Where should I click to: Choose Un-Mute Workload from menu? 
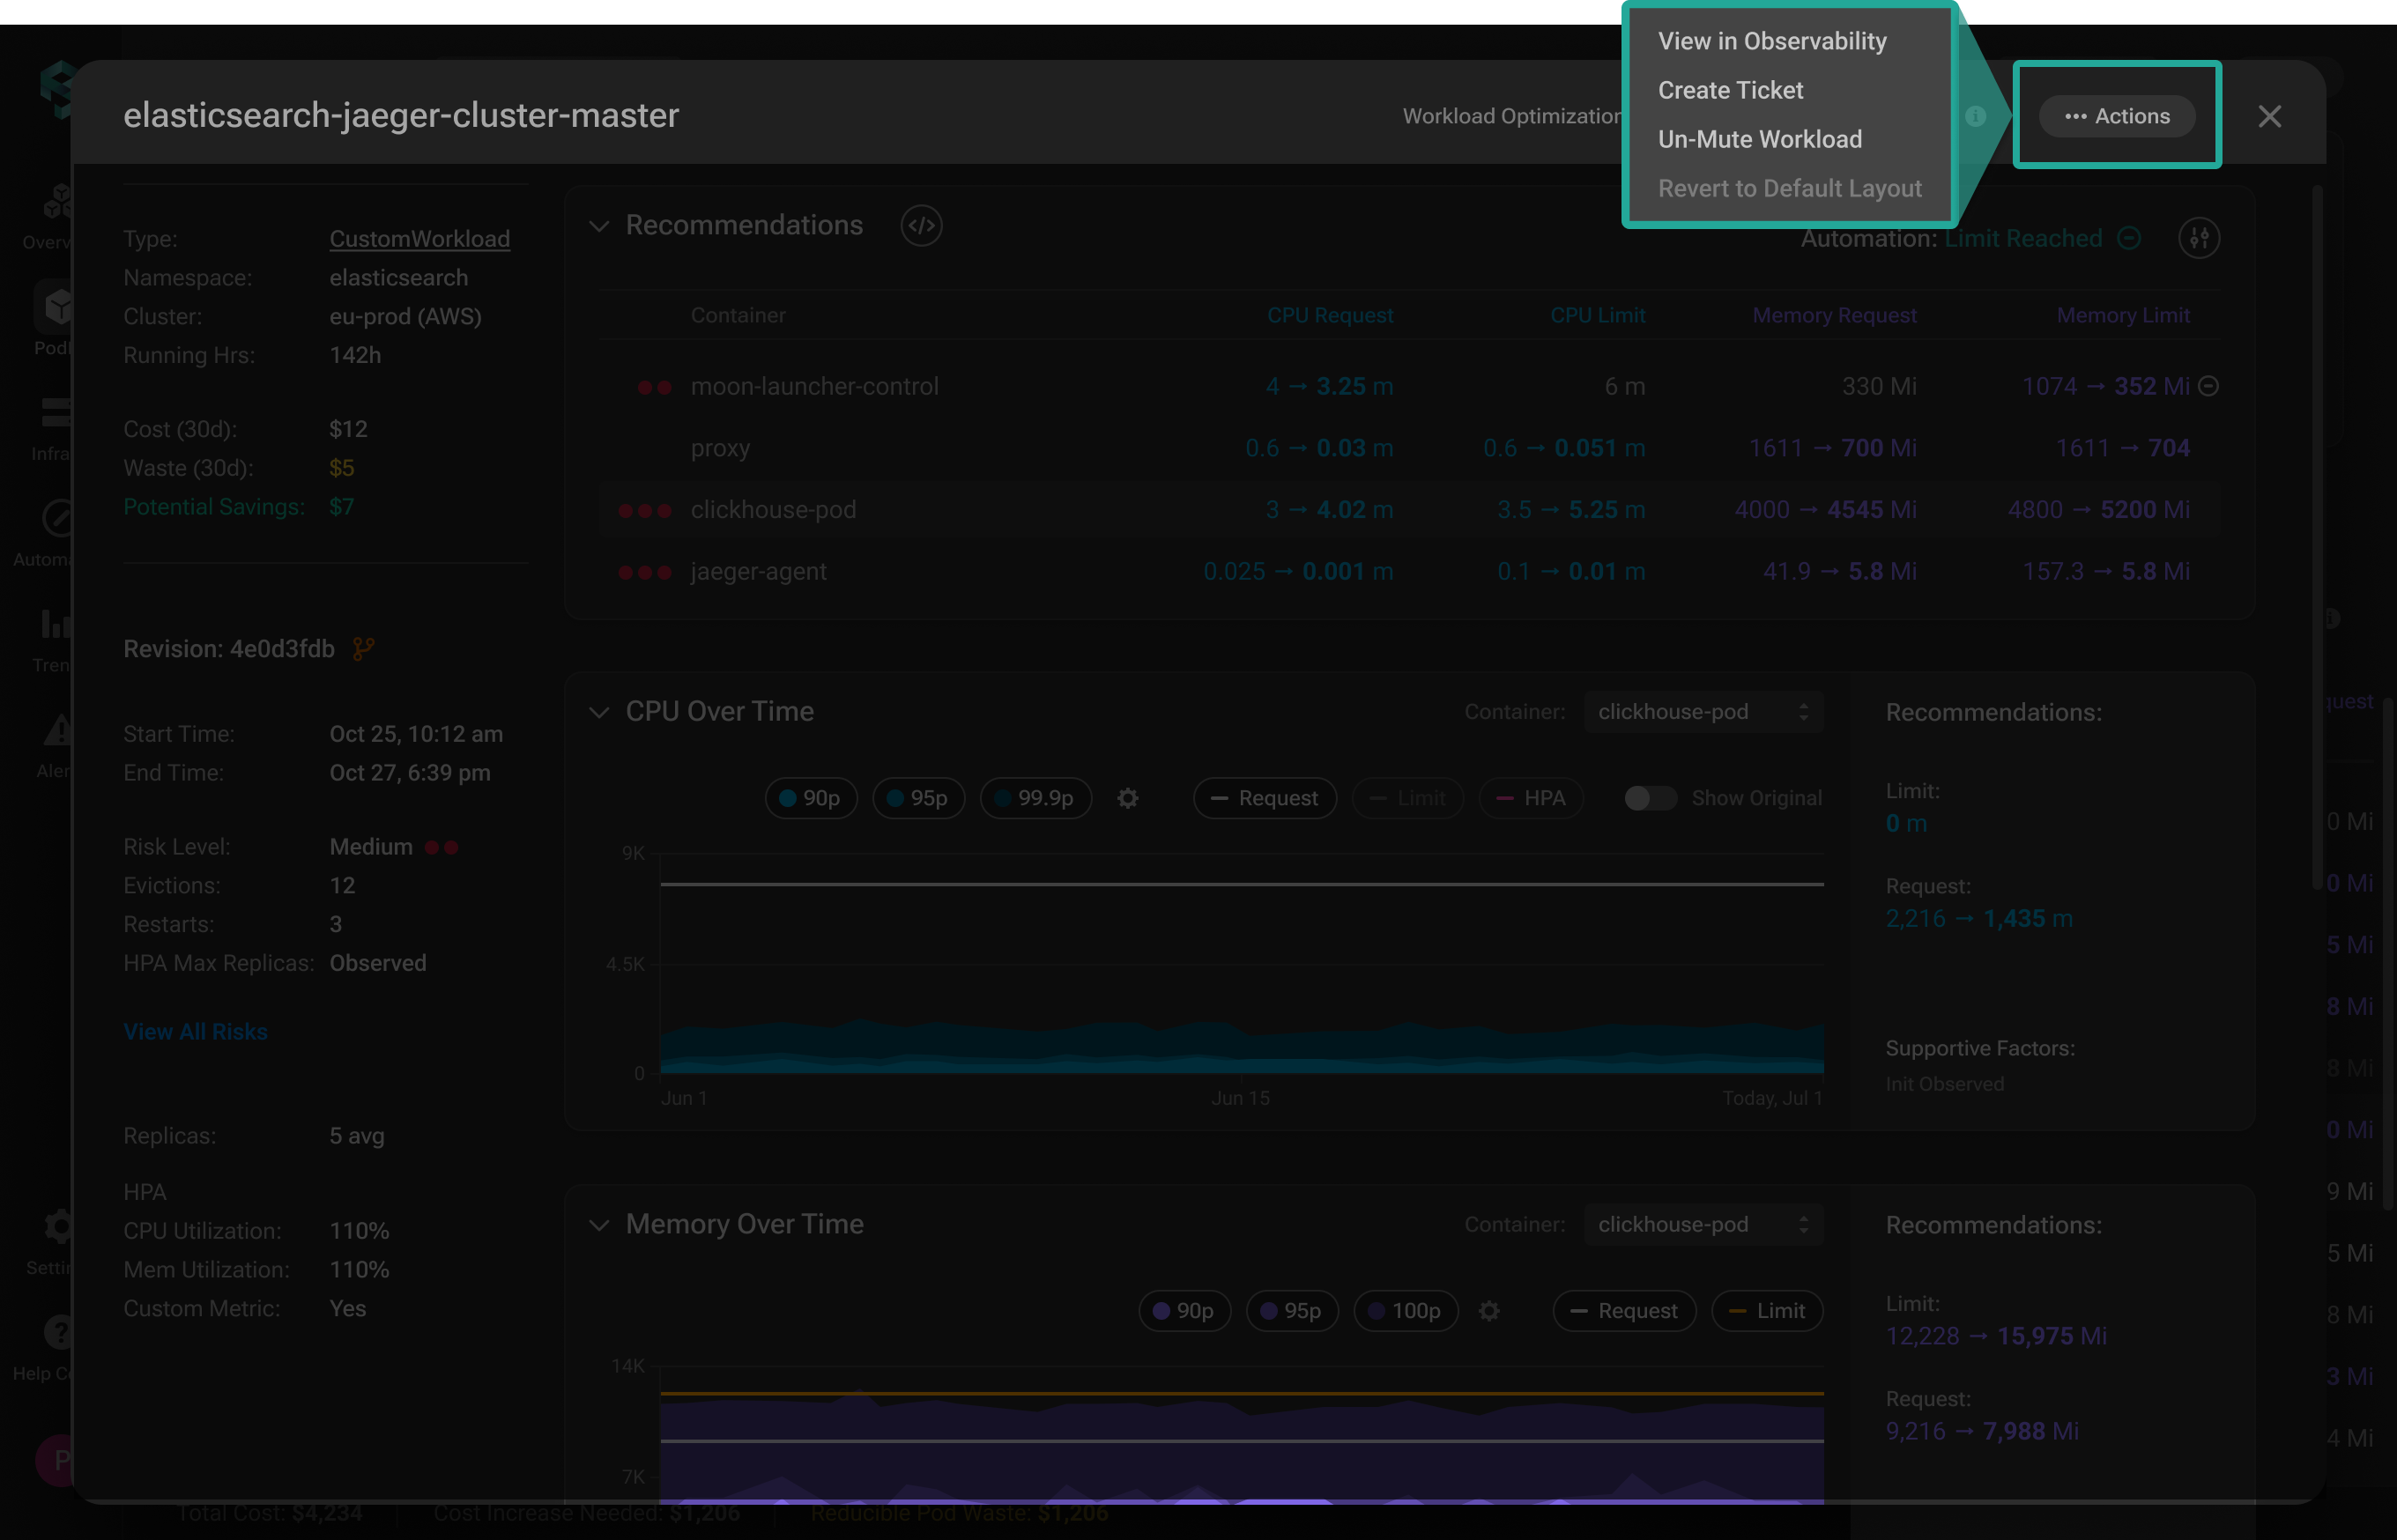1759,139
